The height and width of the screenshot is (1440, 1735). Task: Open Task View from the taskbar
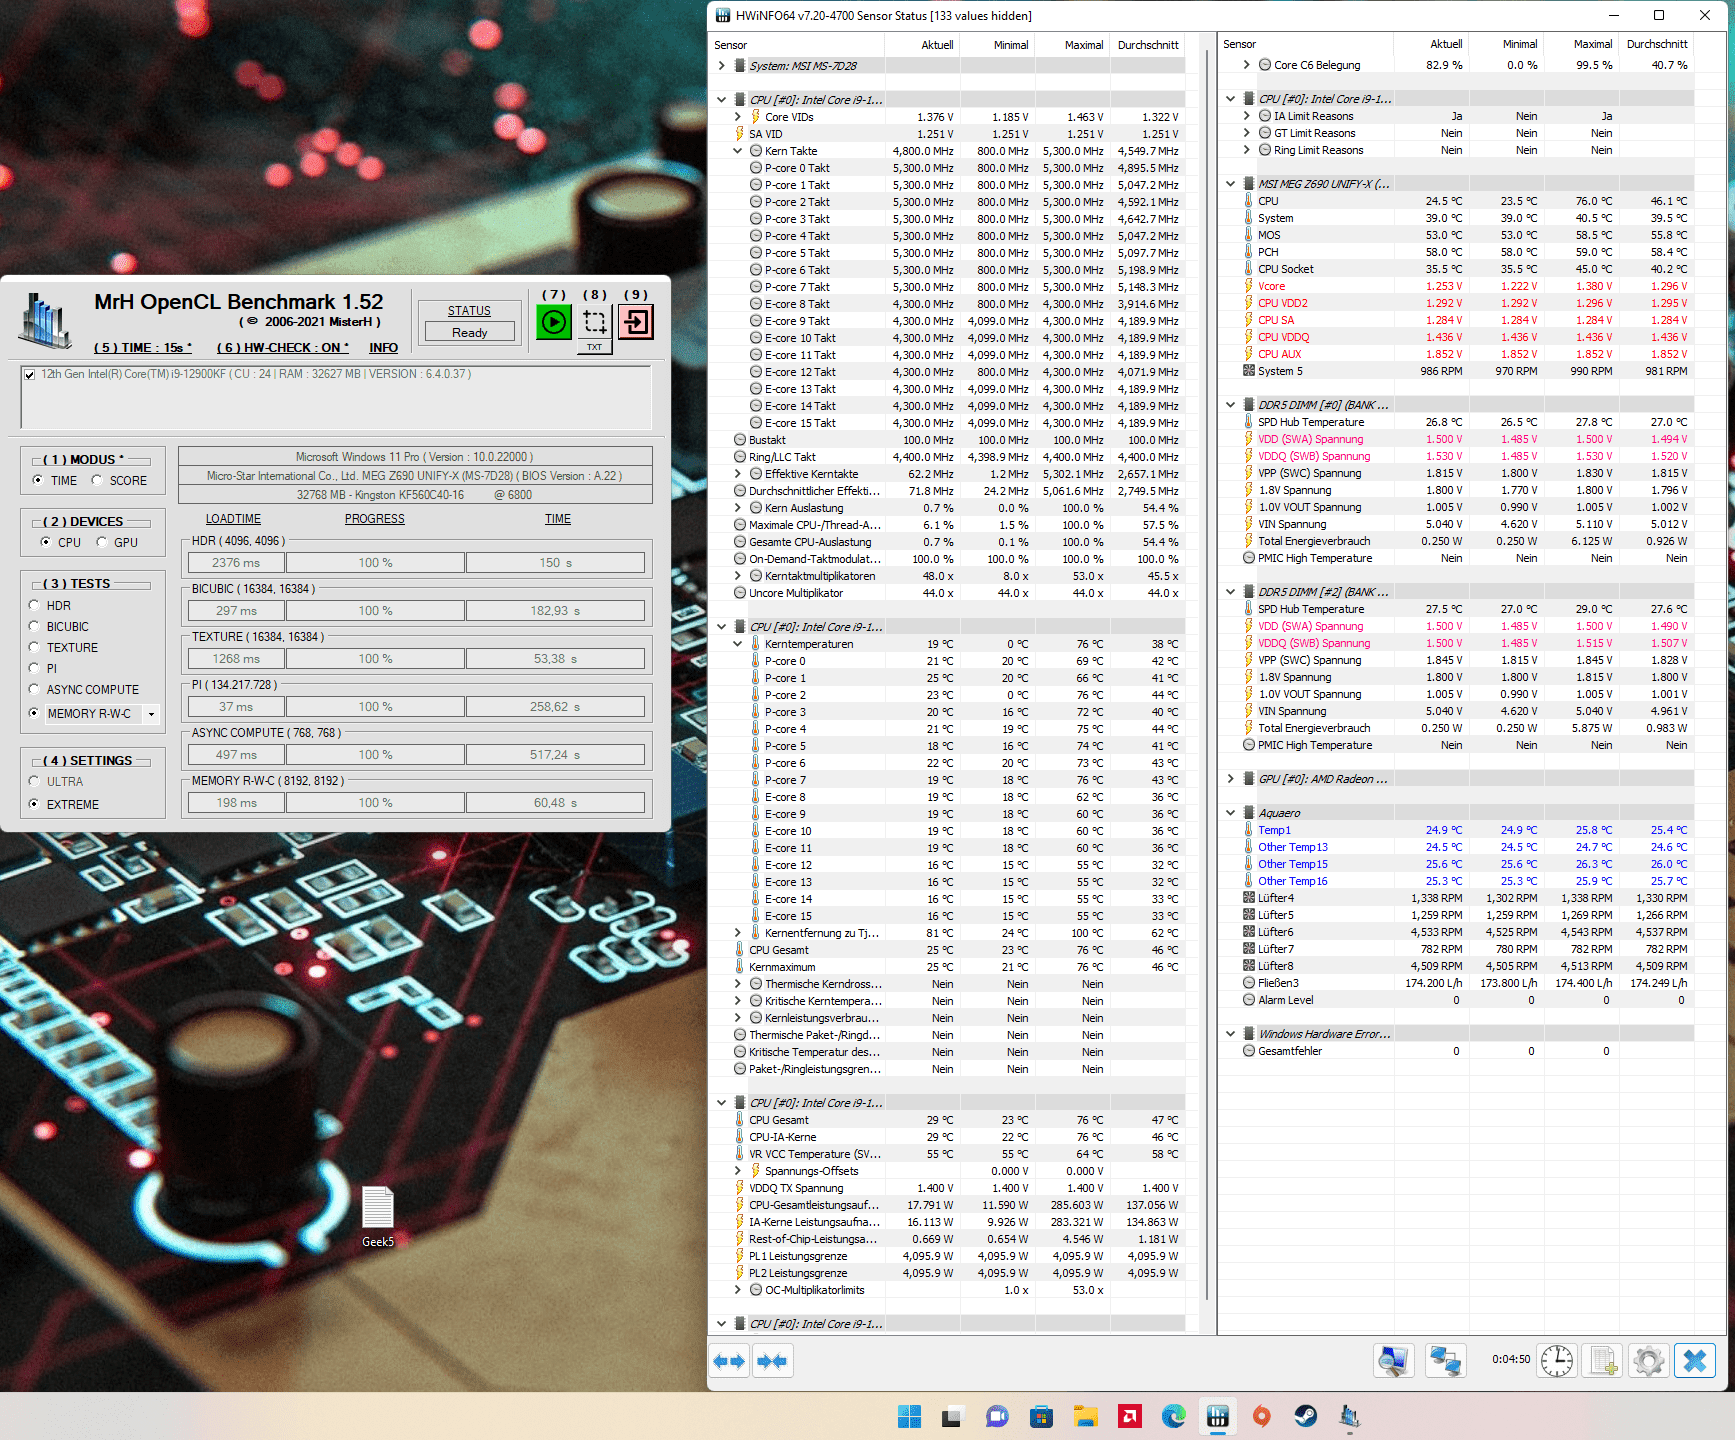coord(951,1416)
